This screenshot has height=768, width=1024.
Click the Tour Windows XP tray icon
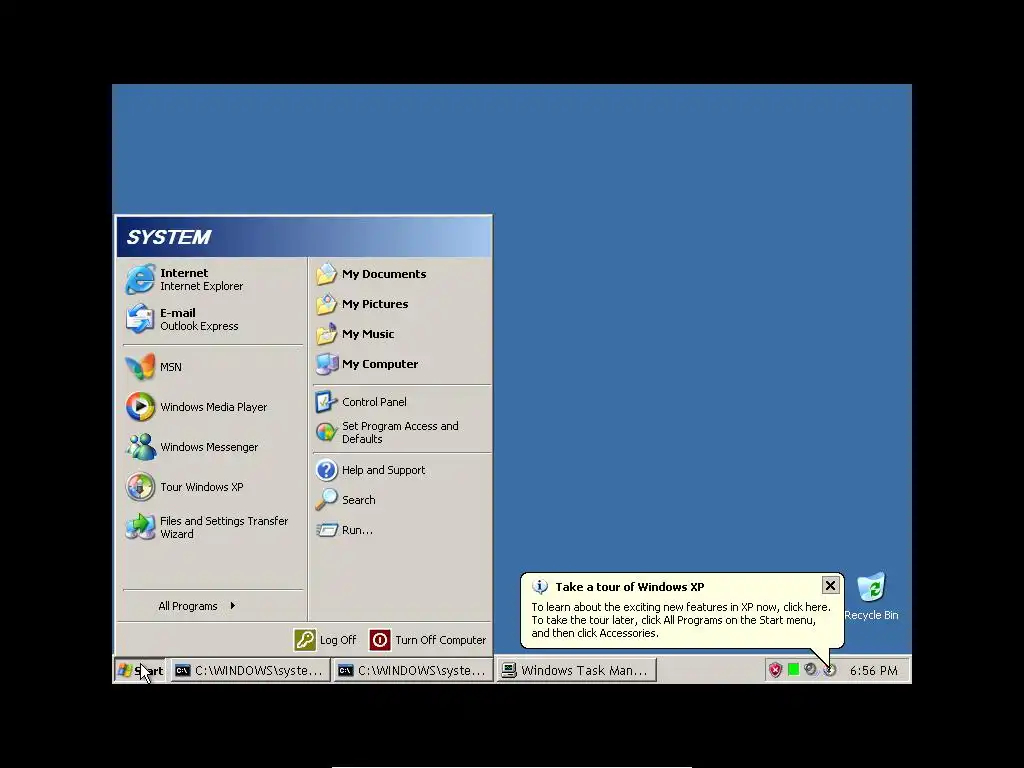[829, 670]
